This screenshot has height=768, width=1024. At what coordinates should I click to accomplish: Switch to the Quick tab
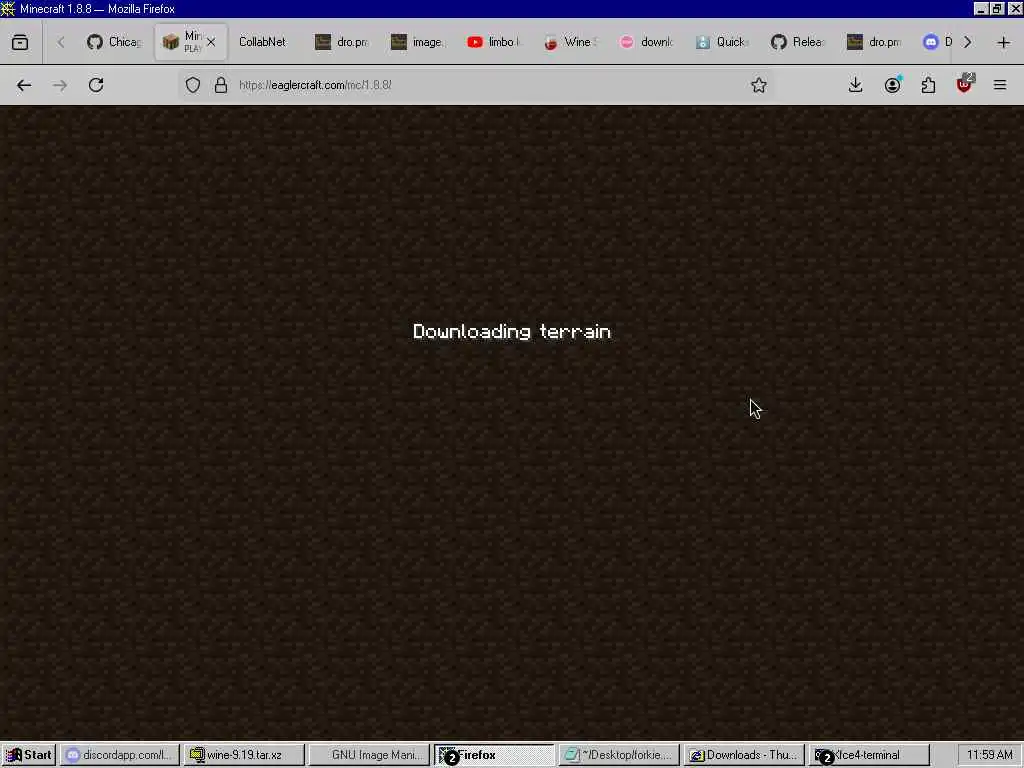pyautogui.click(x=722, y=42)
